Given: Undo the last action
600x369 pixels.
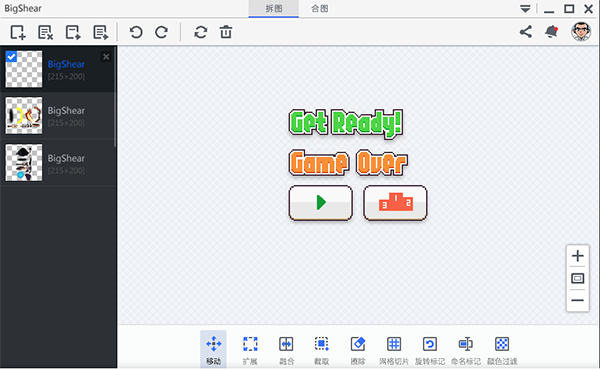Looking at the screenshot, I should [x=136, y=32].
